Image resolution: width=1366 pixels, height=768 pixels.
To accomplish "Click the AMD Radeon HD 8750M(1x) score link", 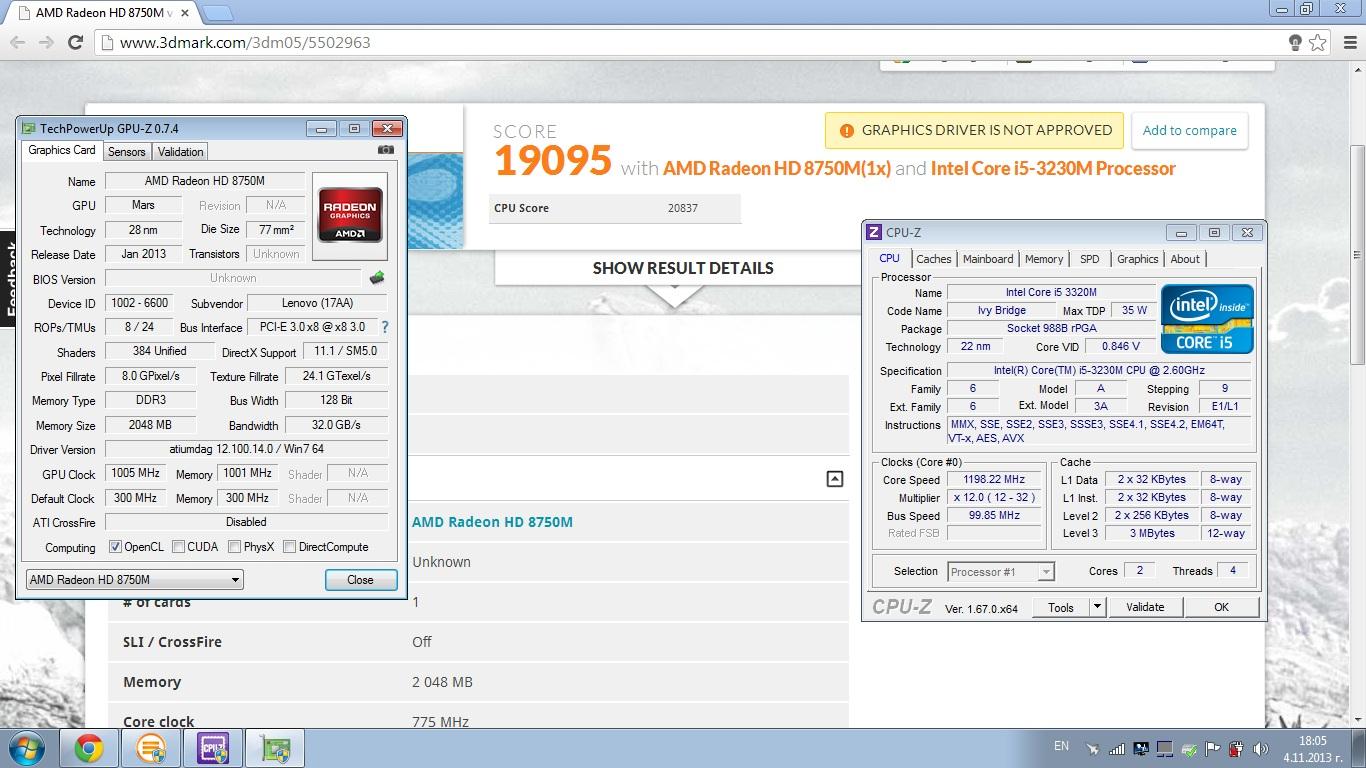I will coord(777,168).
